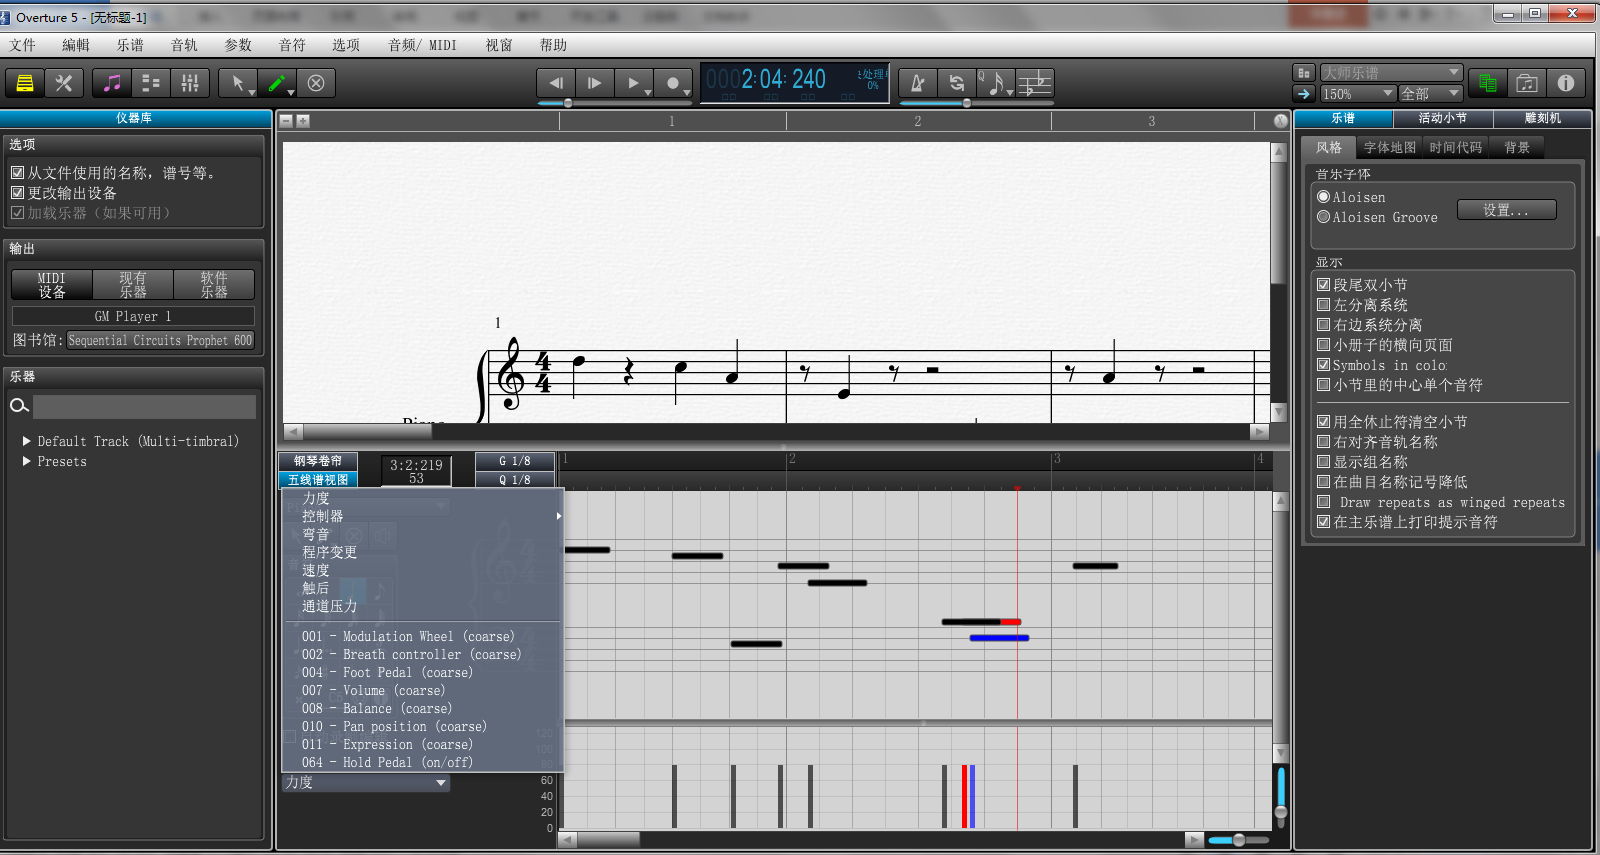Toggle the loop playback icon
Image resolution: width=1600 pixels, height=855 pixels.
pyautogui.click(x=957, y=83)
